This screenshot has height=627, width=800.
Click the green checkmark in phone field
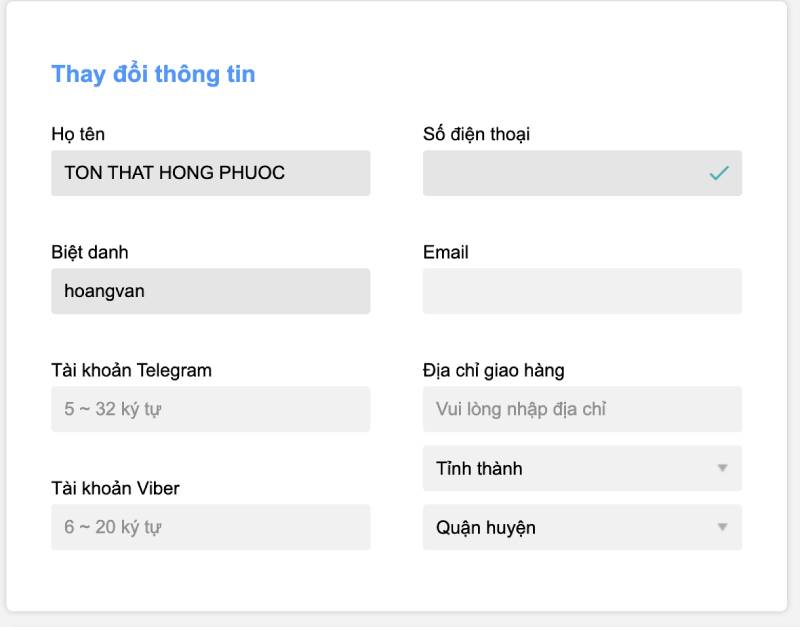[719, 173]
